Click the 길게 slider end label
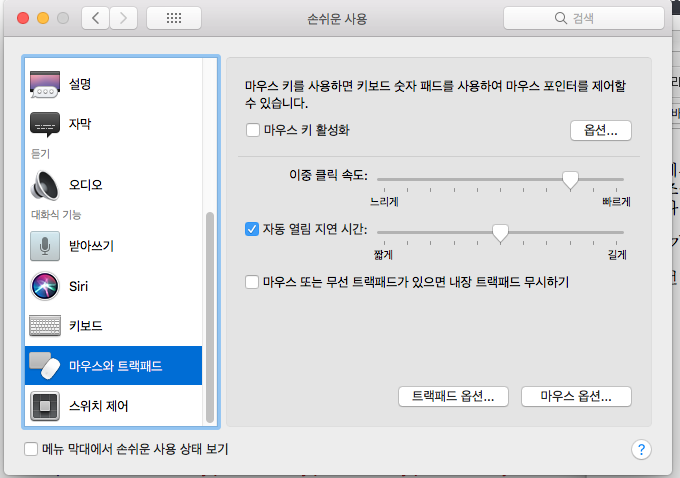Screen dimensions: 680x478 617,255
